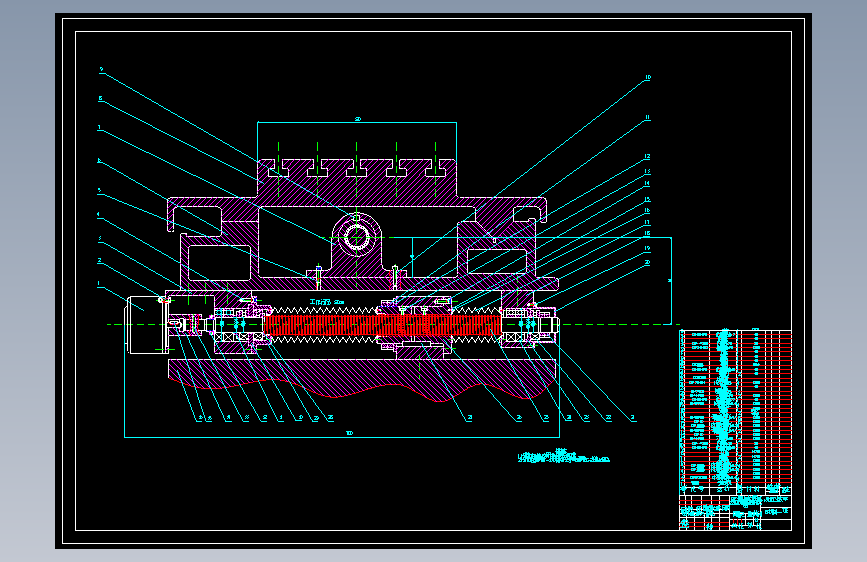Select part callout number 15
This screenshot has height=562, width=867.
click(x=647, y=199)
